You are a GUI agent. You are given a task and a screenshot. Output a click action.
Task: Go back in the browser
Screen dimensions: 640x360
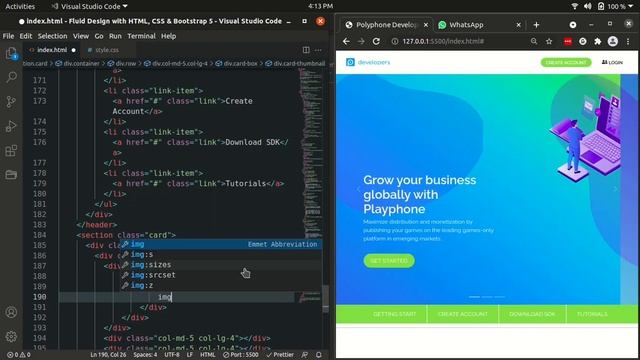(346, 41)
